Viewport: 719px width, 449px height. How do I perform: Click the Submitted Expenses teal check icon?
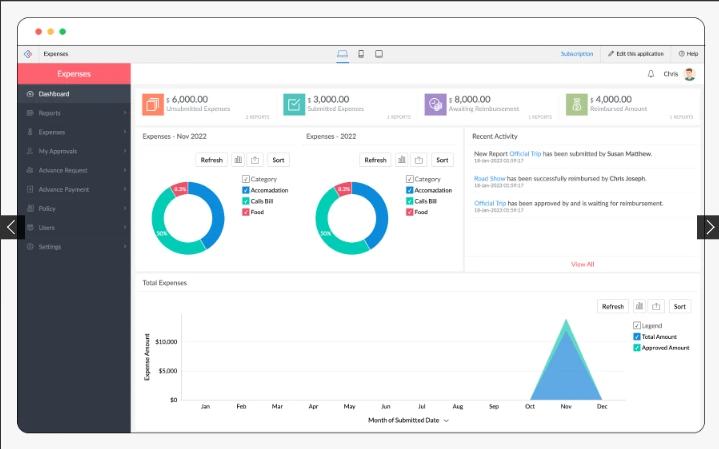pyautogui.click(x=294, y=105)
